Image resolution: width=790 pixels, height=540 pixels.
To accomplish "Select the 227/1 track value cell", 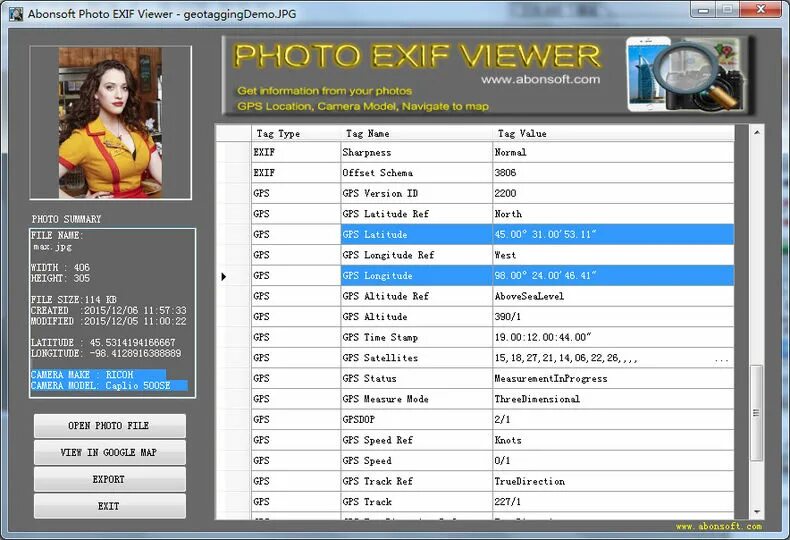I will click(x=613, y=502).
